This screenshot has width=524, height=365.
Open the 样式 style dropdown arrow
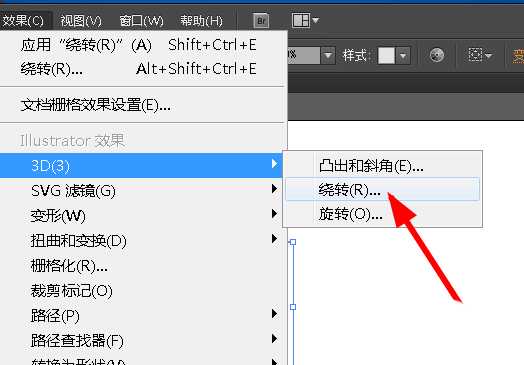tap(403, 55)
